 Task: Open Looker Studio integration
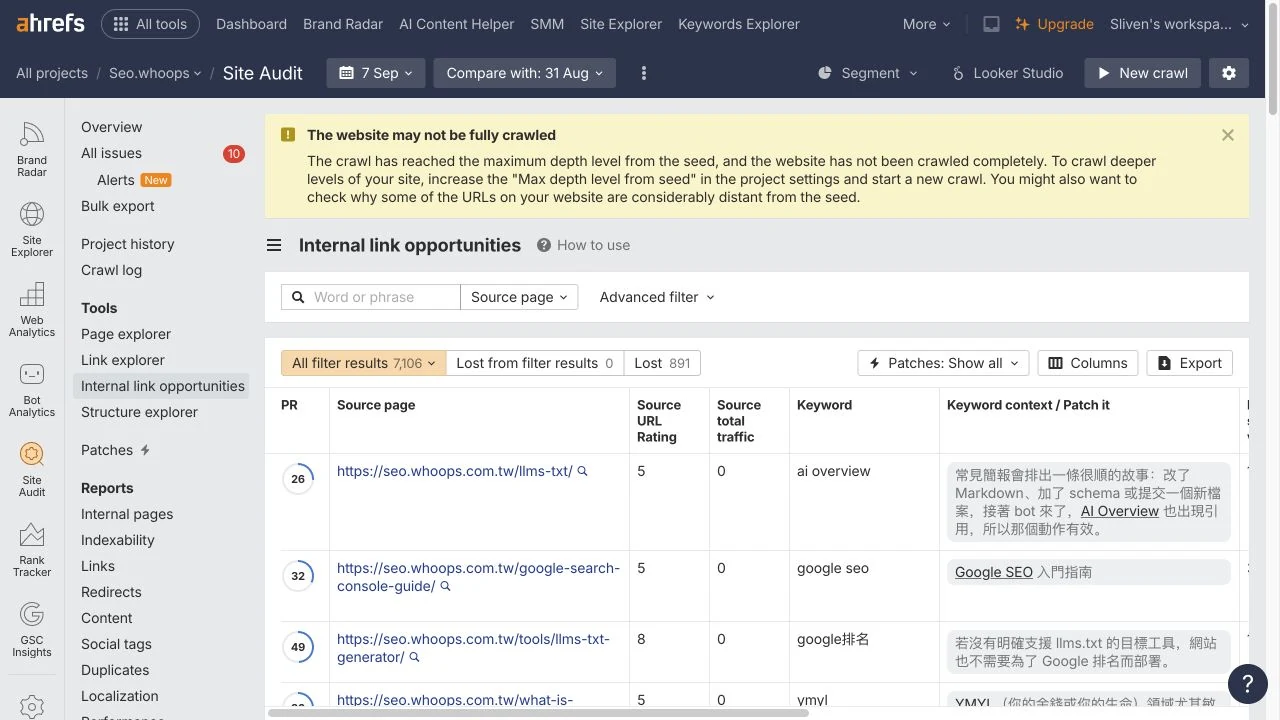1007,73
